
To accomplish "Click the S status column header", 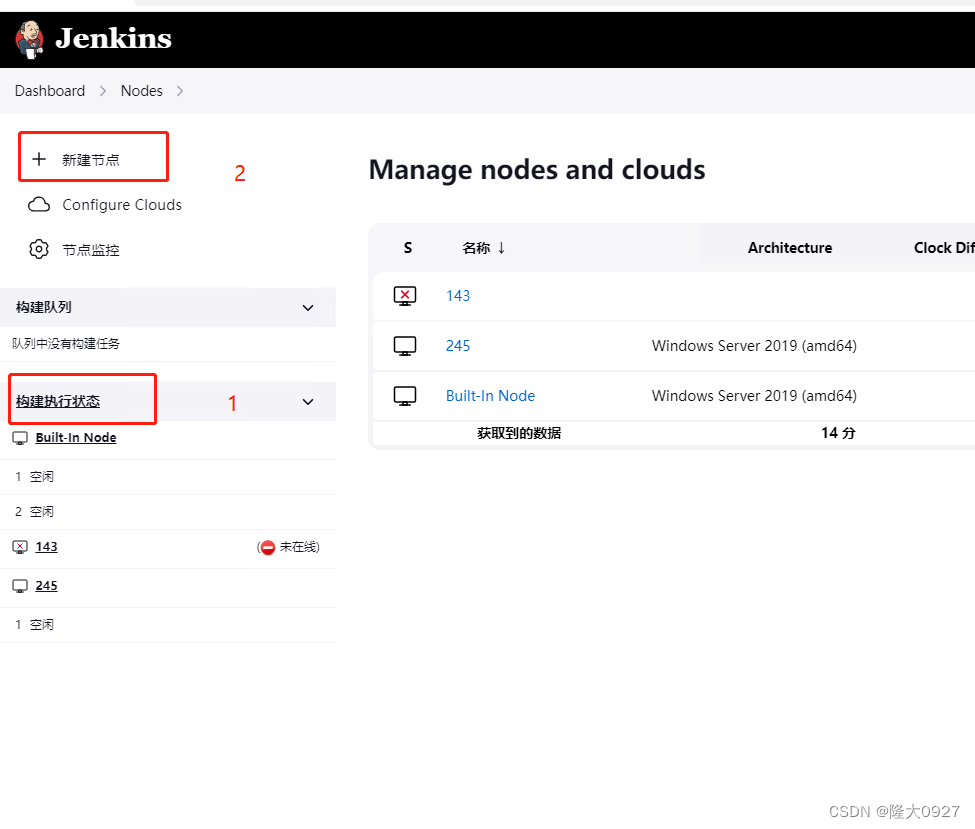I will (407, 248).
